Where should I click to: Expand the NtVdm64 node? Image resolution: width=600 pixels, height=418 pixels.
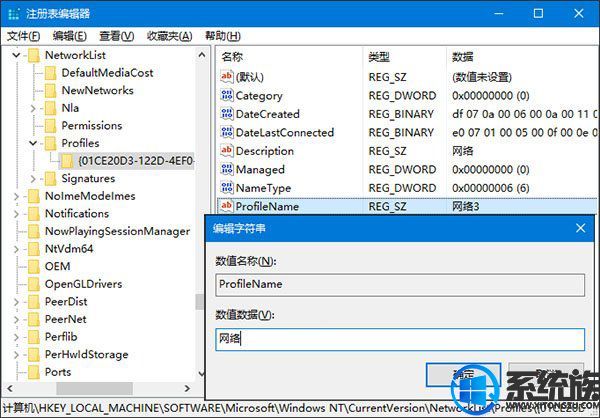tap(16, 249)
